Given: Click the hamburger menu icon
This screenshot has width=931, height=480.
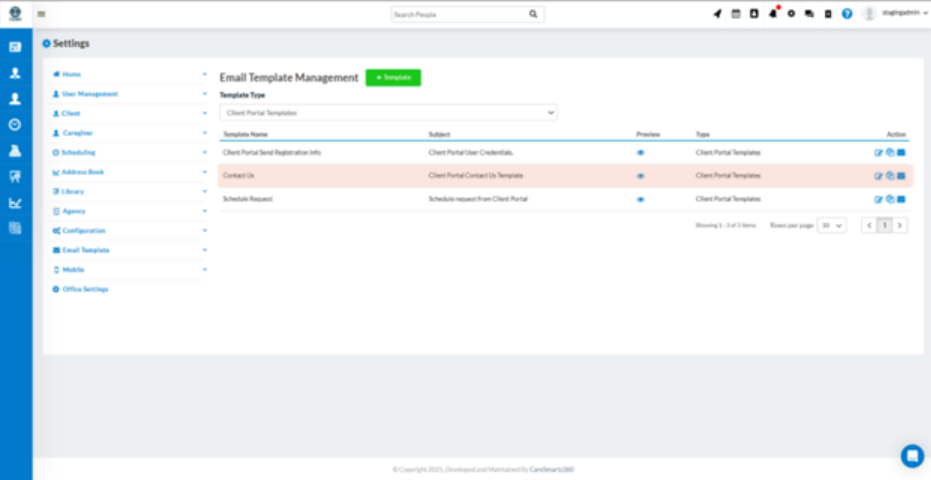Looking at the screenshot, I should (41, 14).
